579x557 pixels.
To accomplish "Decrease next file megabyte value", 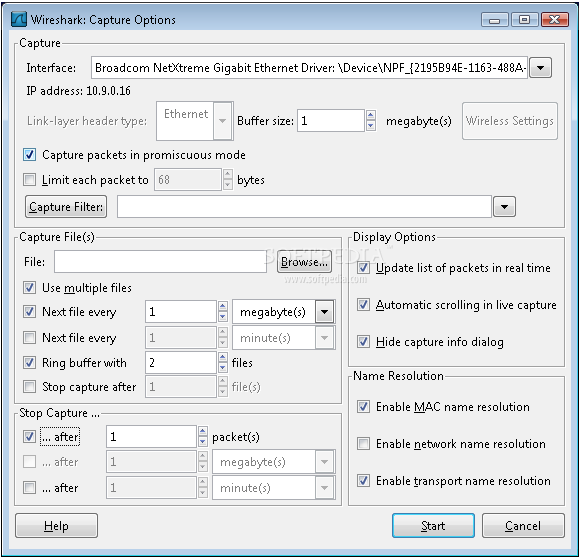I will [x=223, y=317].
